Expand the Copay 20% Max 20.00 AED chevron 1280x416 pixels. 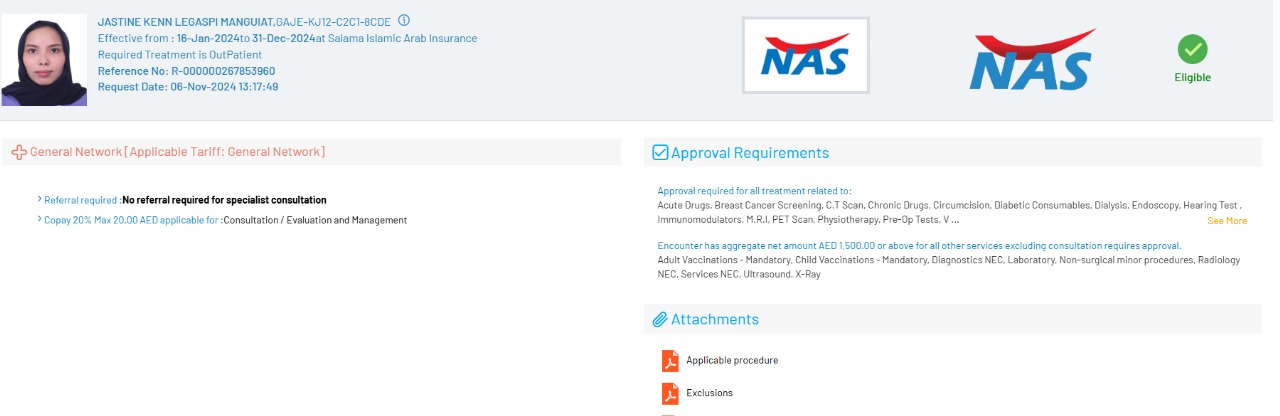(39, 220)
